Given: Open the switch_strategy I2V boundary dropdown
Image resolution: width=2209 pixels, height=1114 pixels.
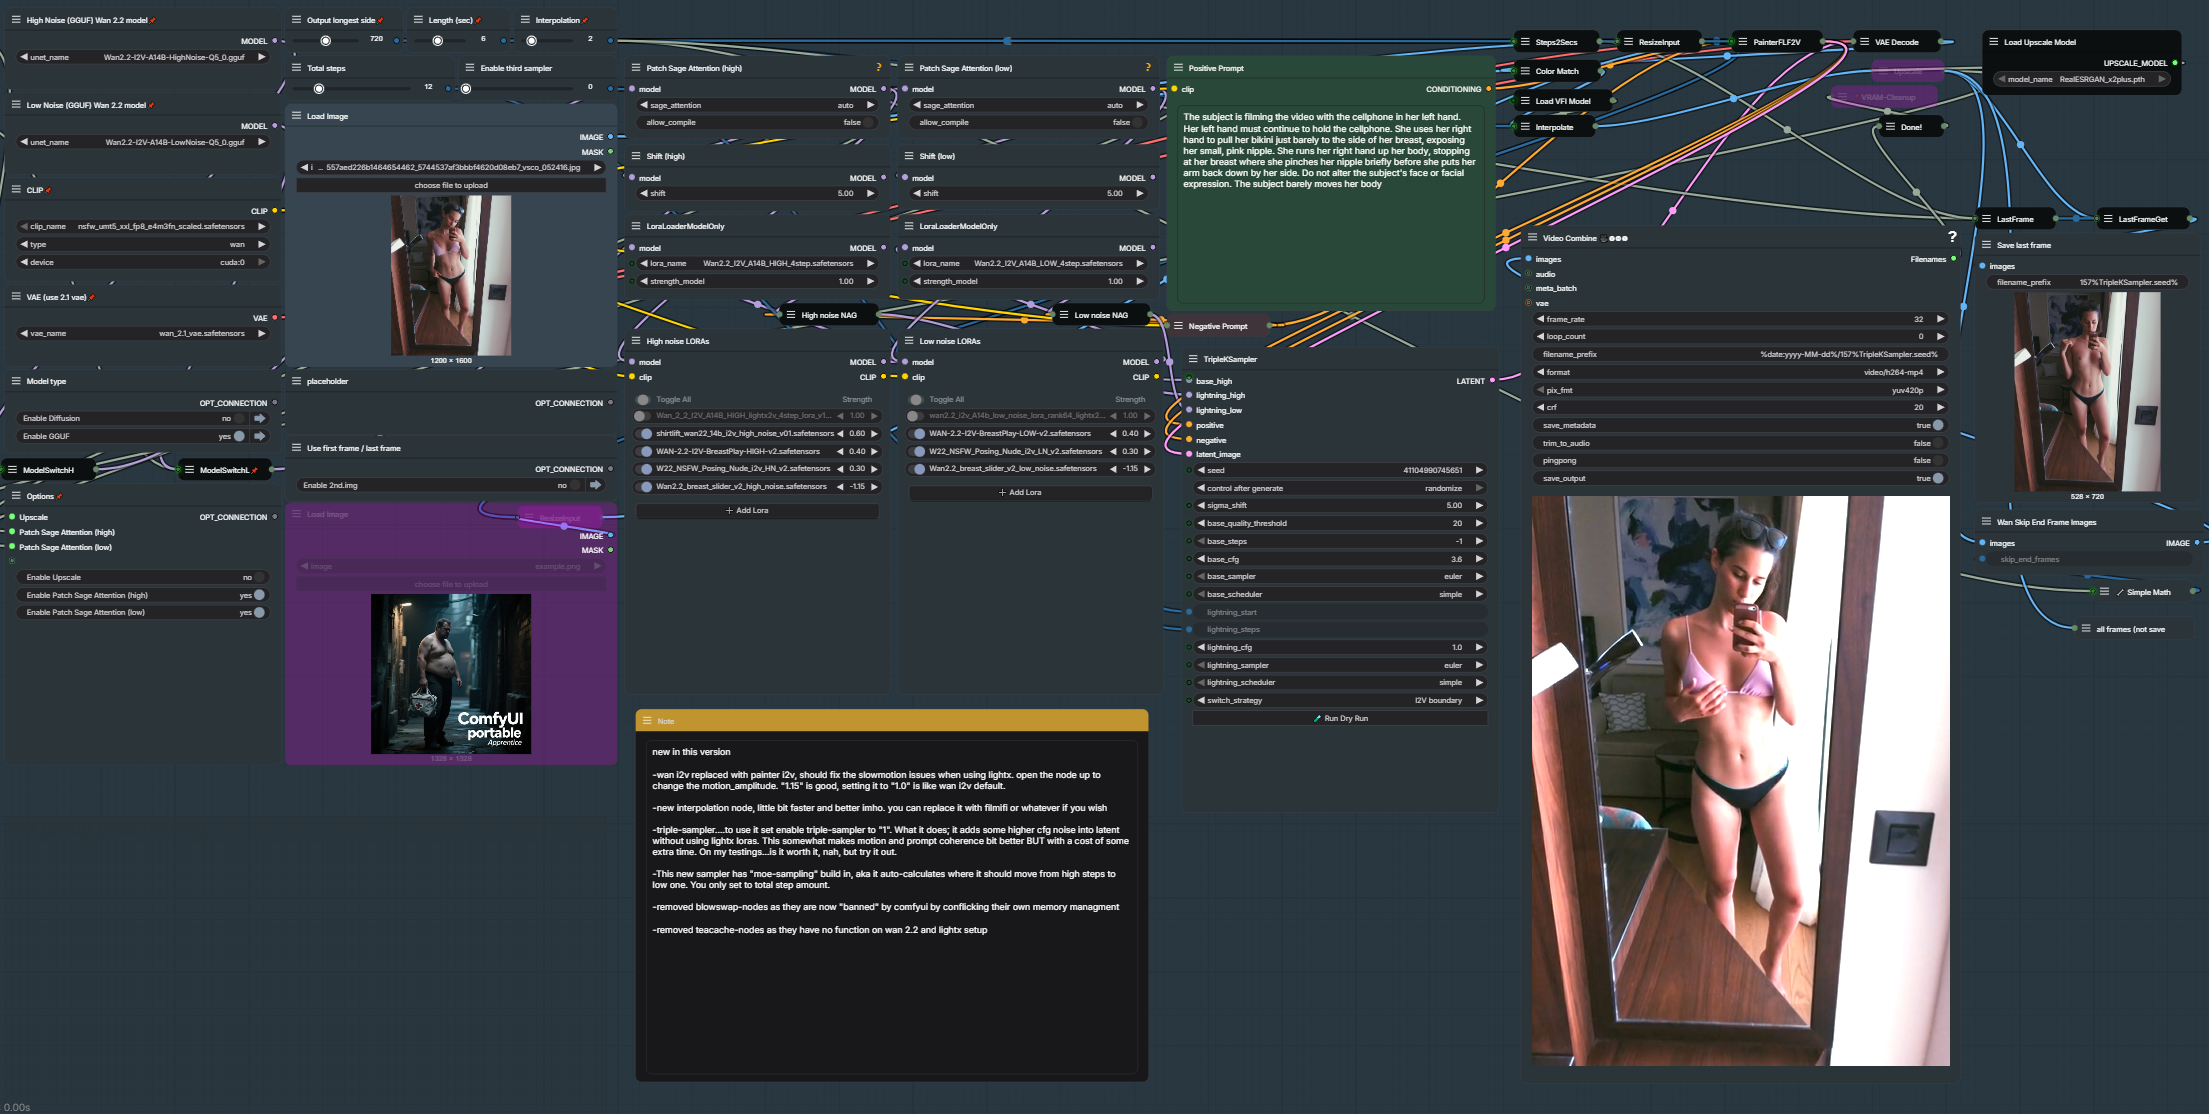Looking at the screenshot, I should point(1340,700).
